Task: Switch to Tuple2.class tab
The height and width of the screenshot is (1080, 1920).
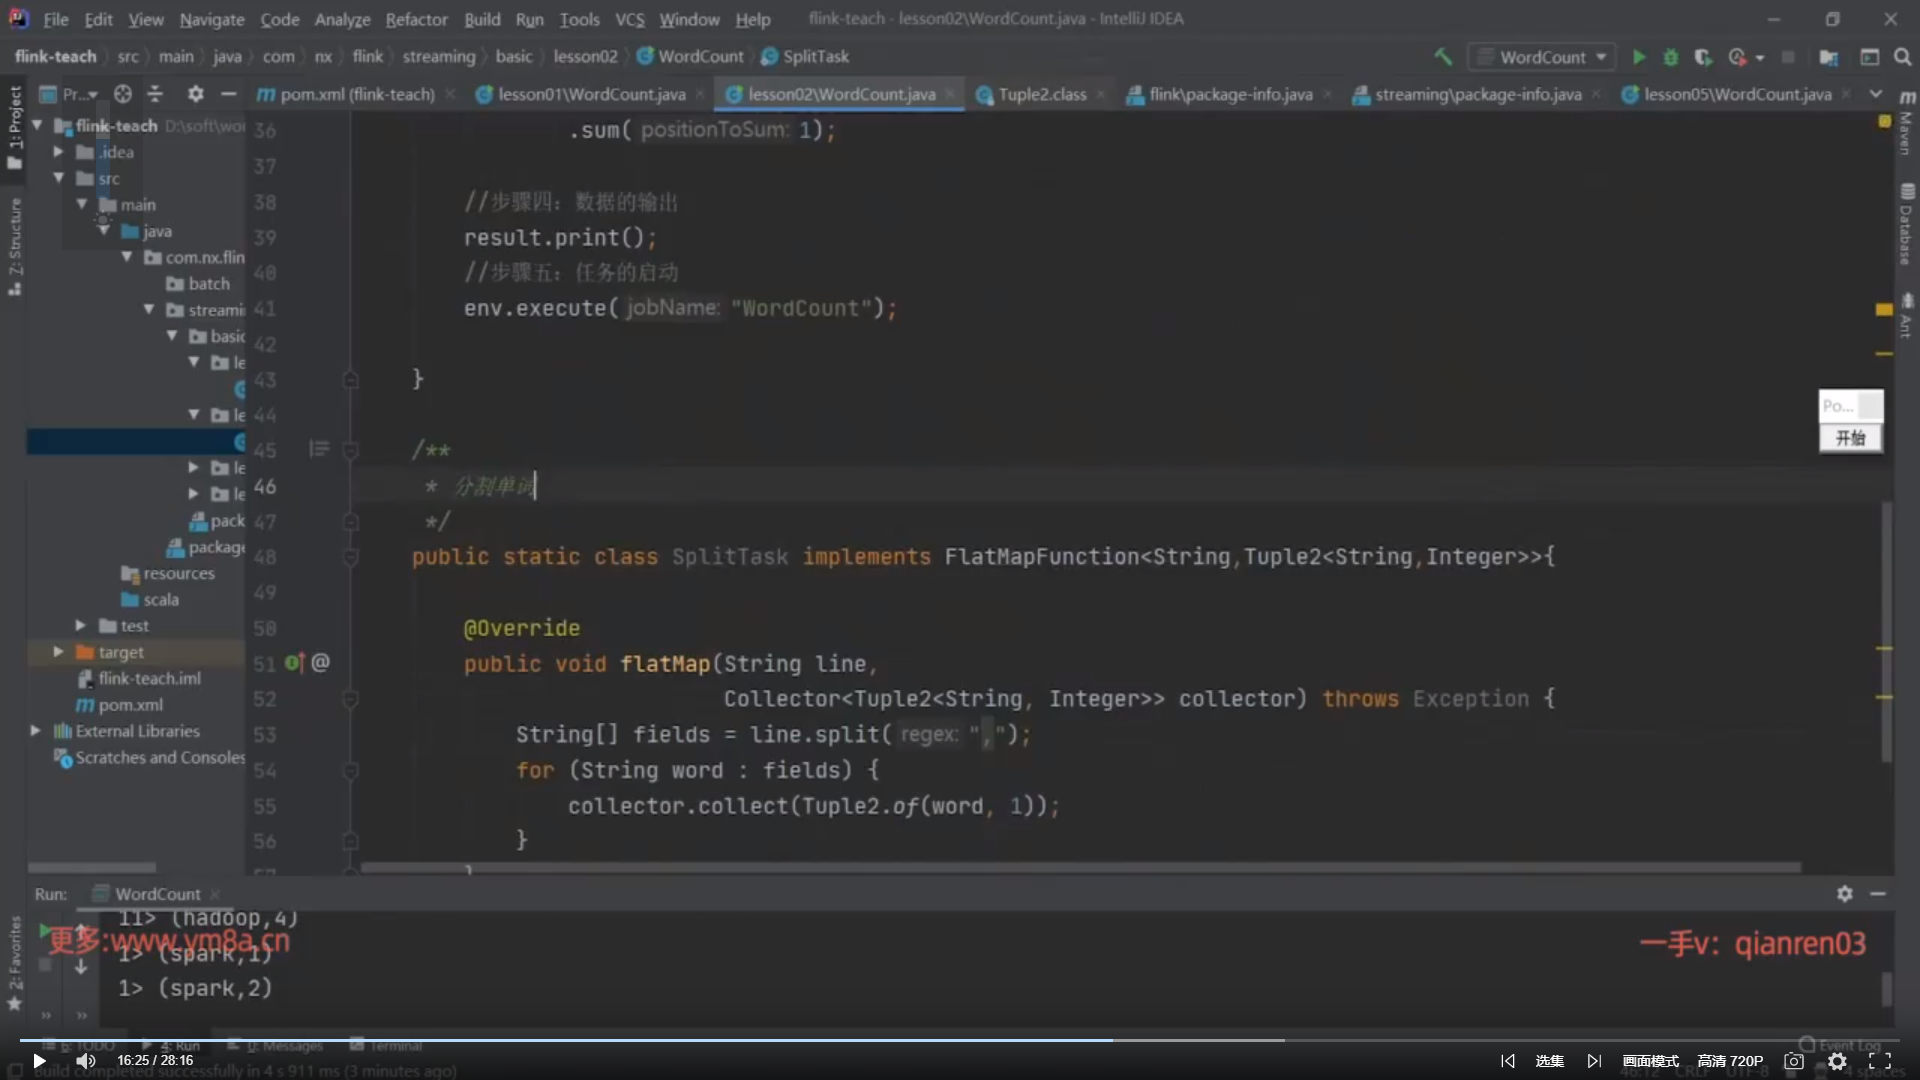Action: point(1041,94)
